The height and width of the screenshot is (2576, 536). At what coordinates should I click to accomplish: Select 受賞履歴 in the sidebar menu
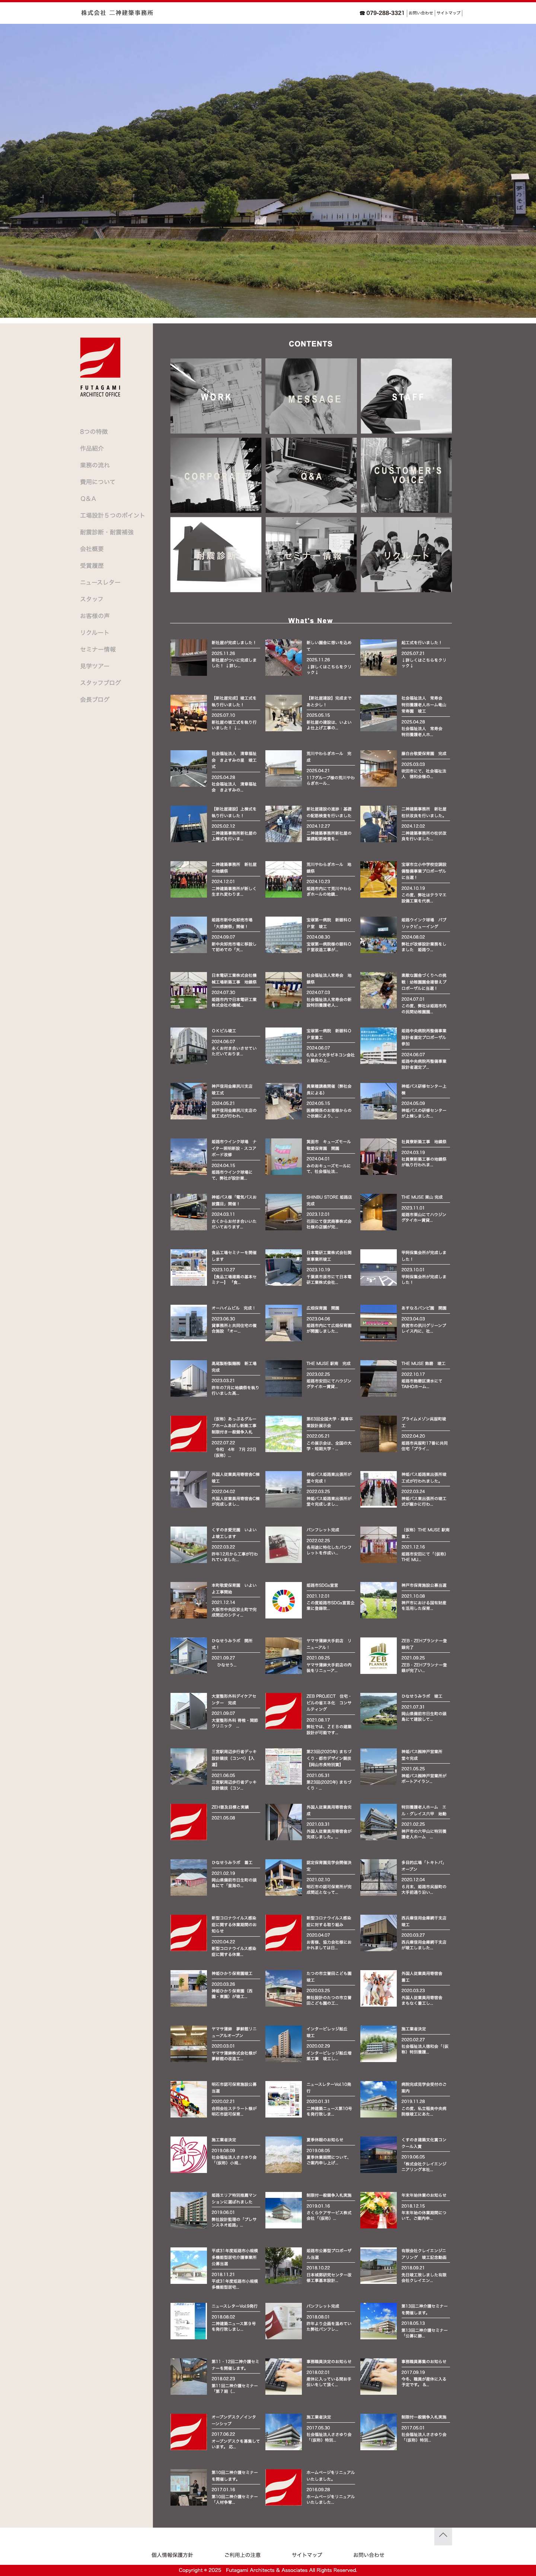(x=92, y=566)
